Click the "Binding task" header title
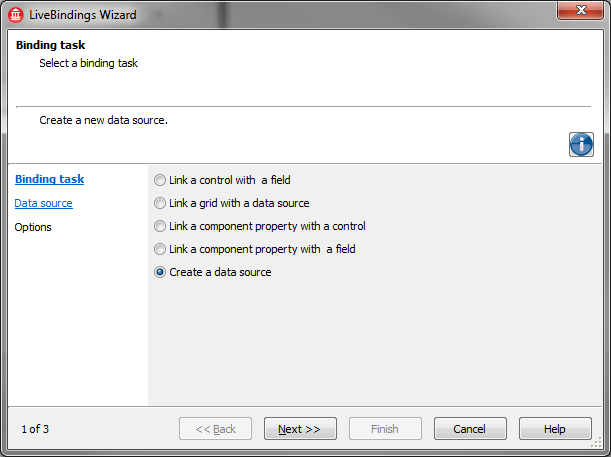Screen dimensions: 611x457 [x=49, y=45]
